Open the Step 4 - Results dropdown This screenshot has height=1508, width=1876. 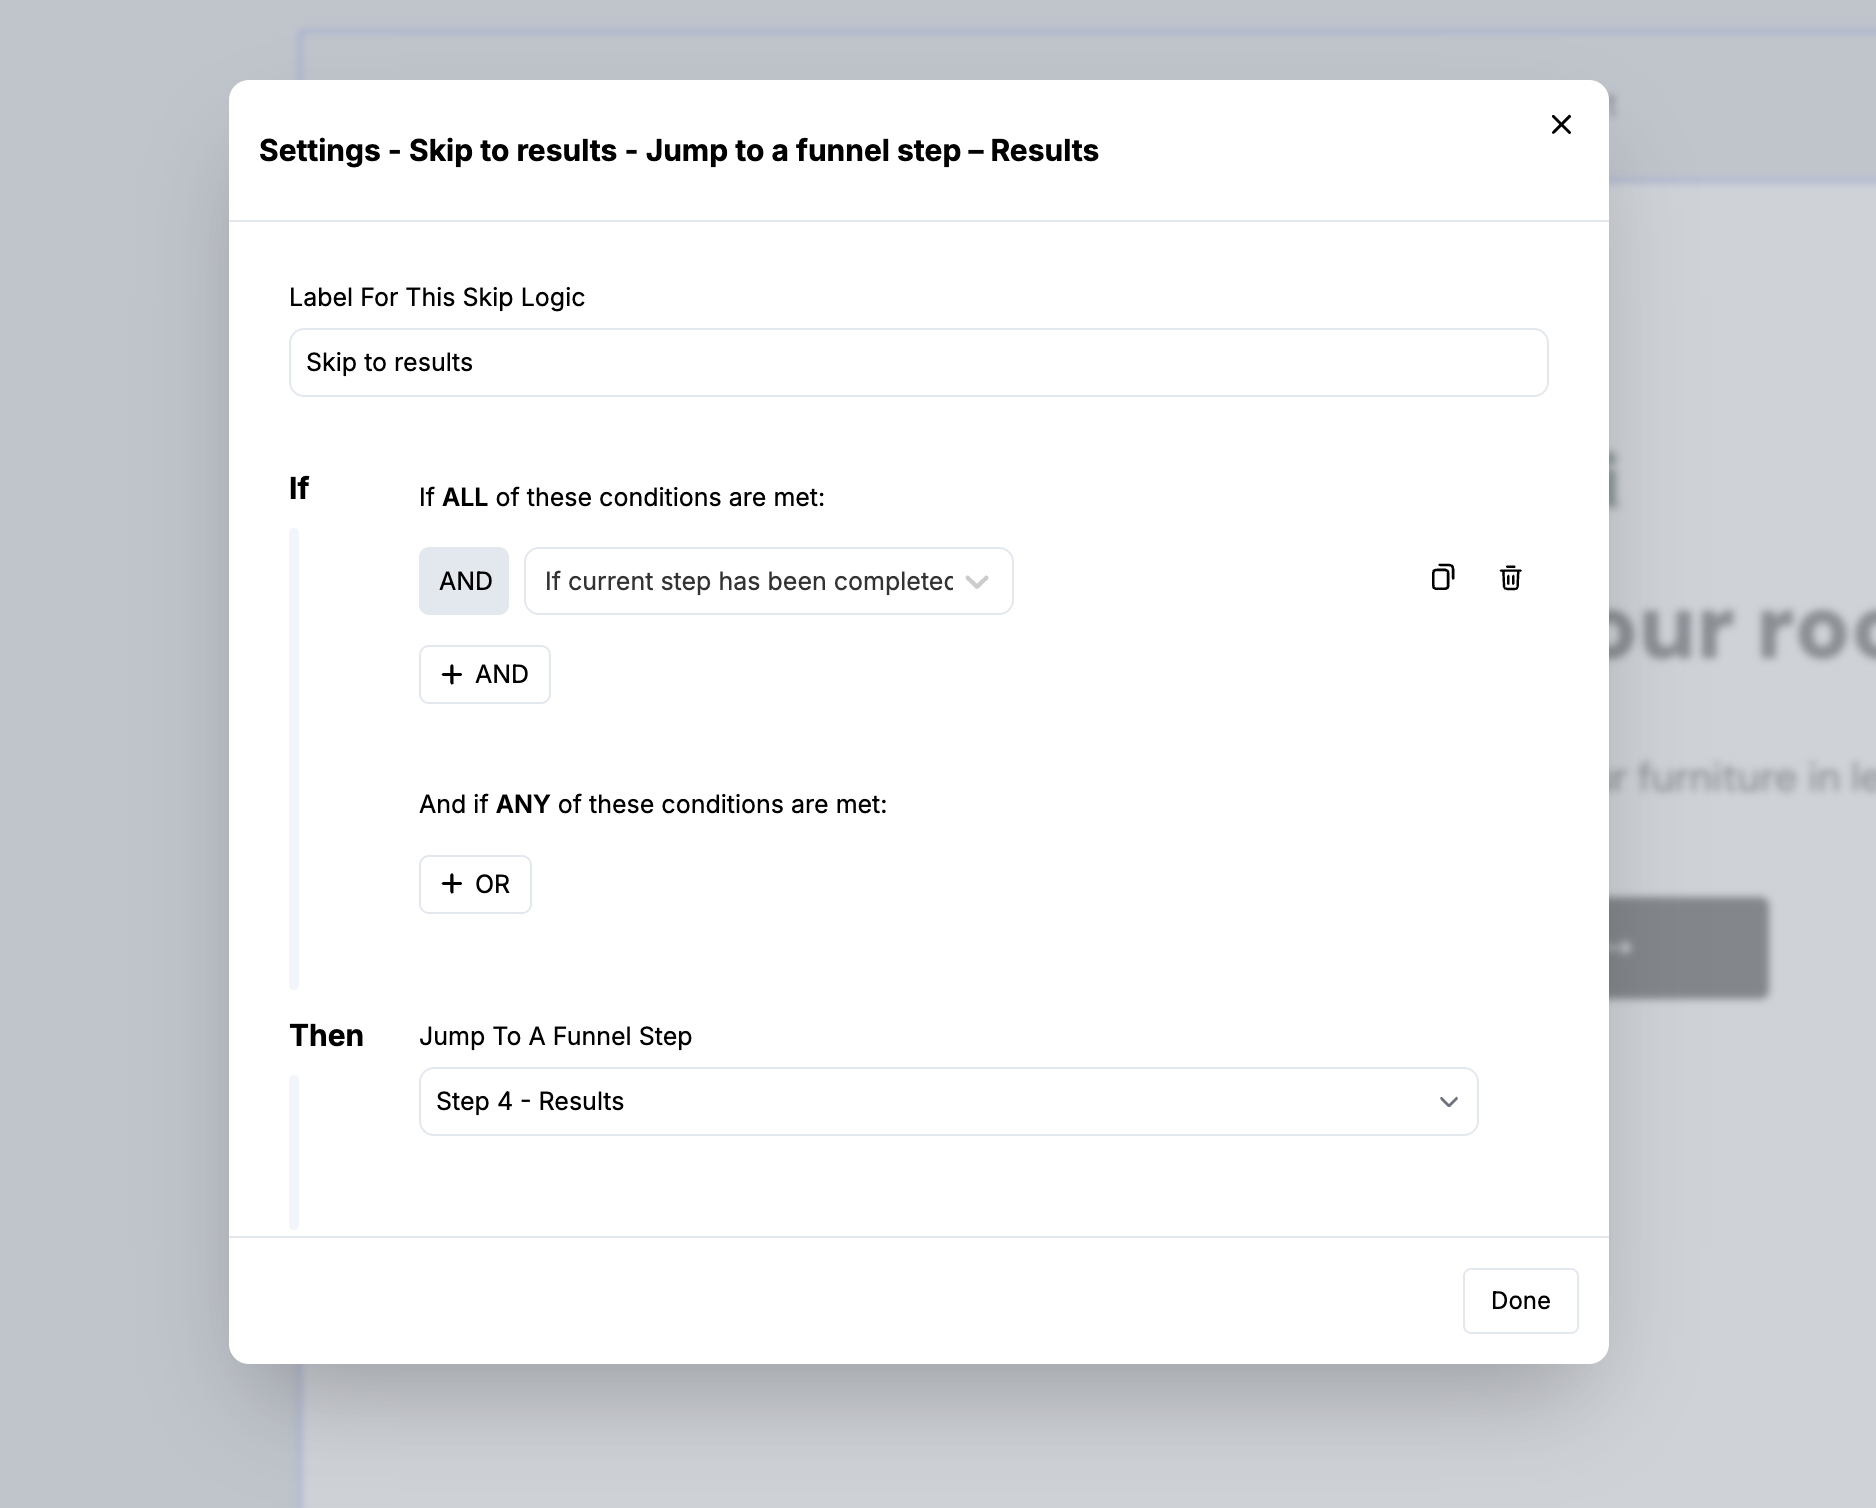click(x=948, y=1101)
